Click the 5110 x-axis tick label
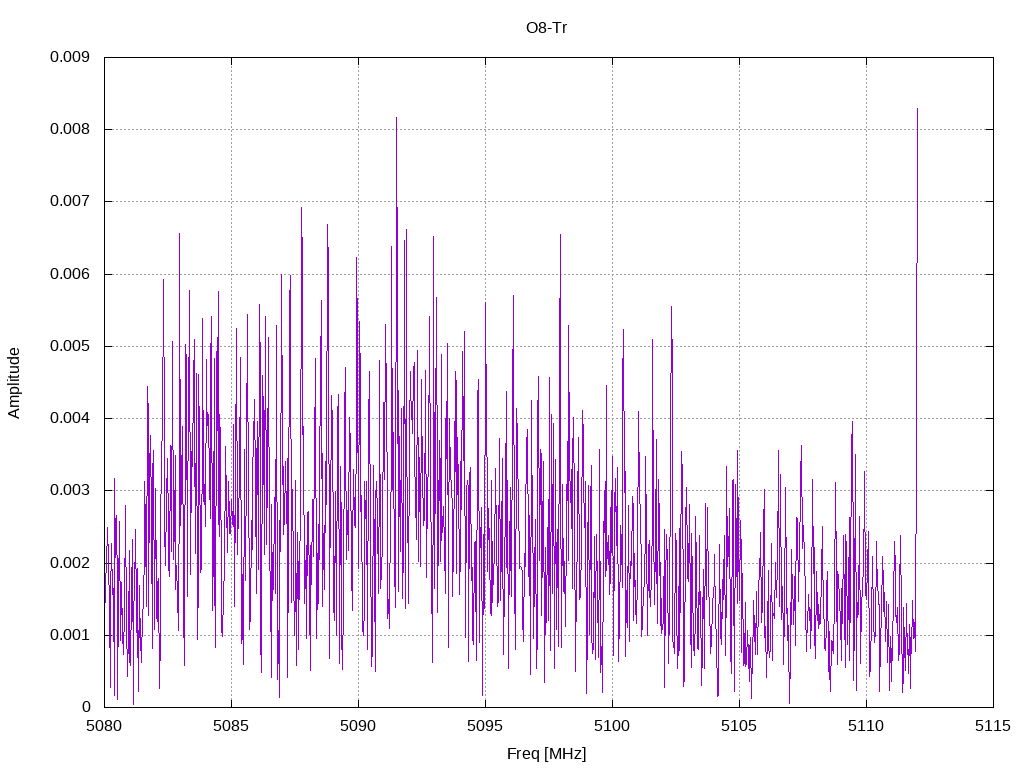The image size is (1024, 768). (x=866, y=726)
